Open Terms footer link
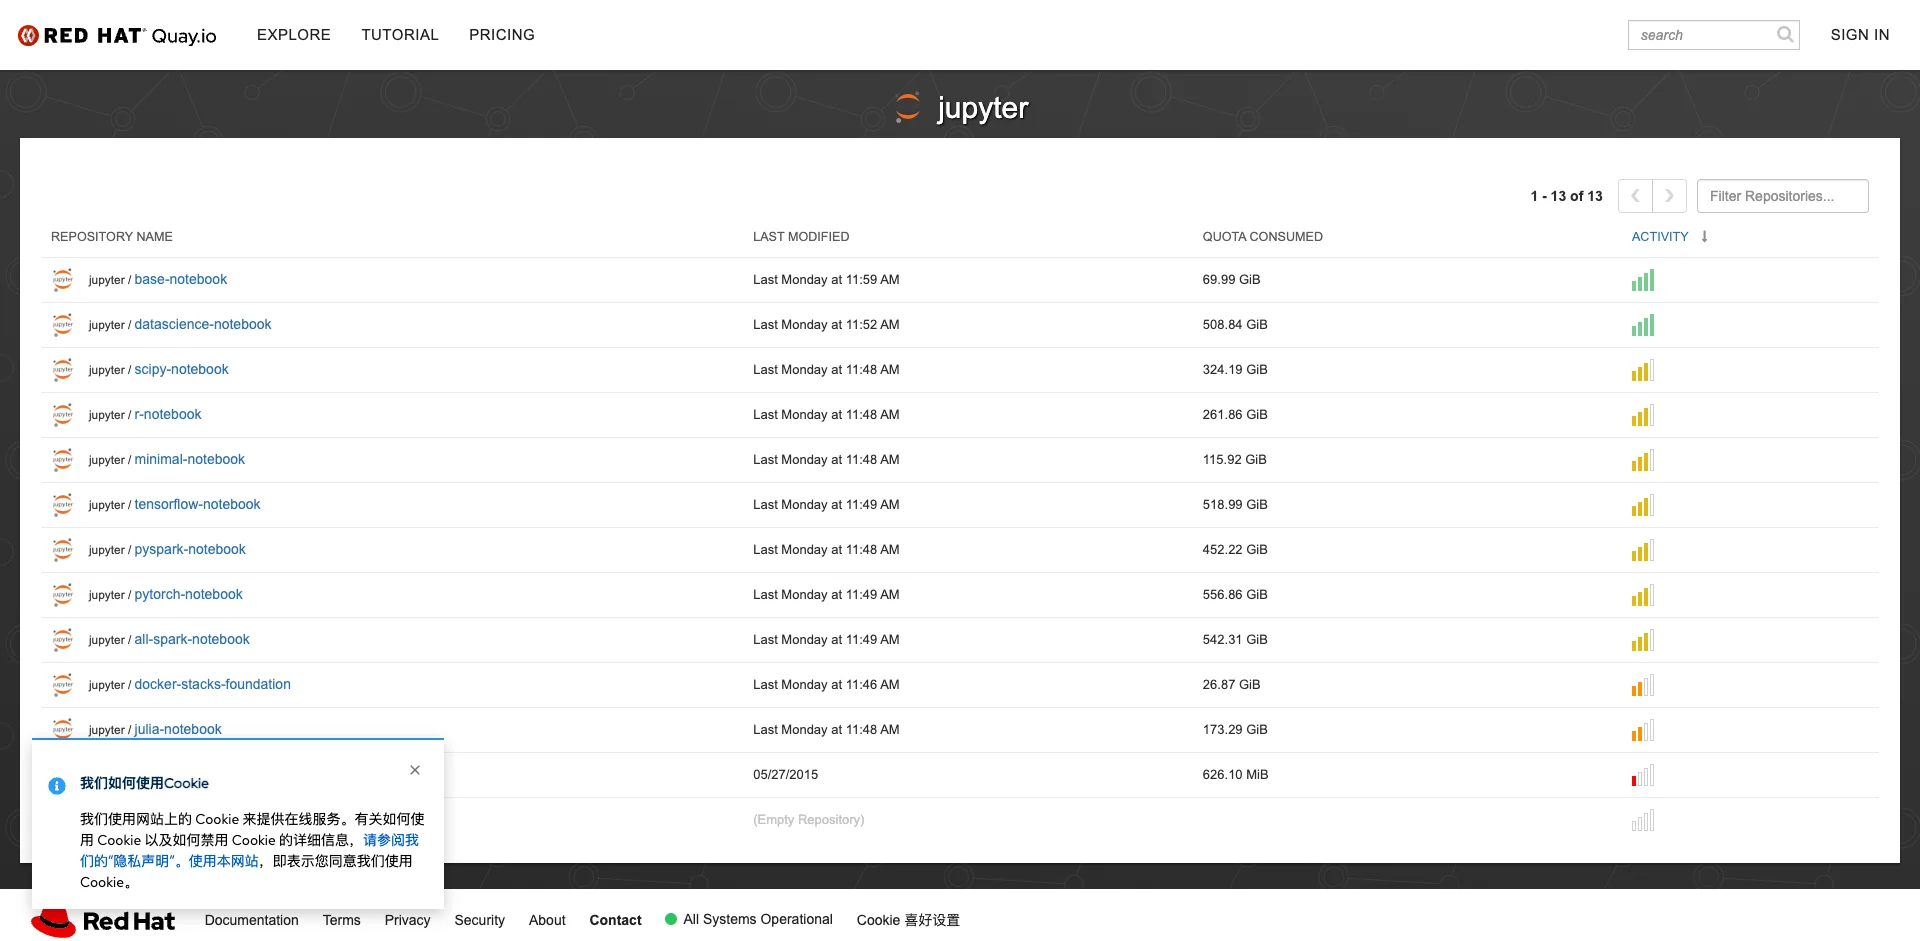This screenshot has width=1920, height=941. (341, 920)
